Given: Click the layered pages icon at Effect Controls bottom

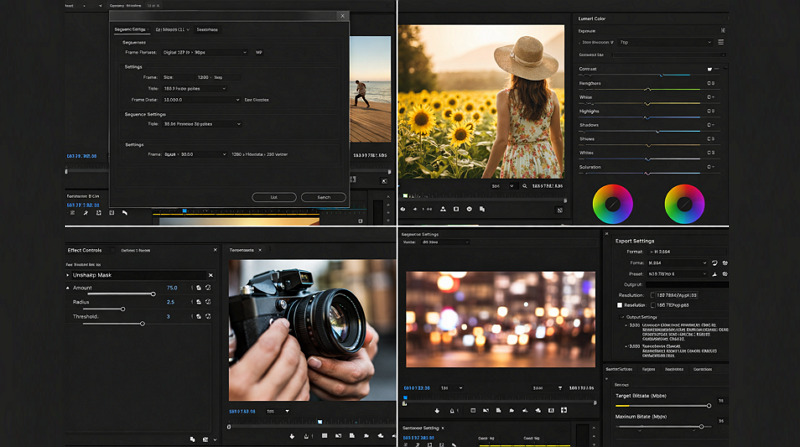Looking at the screenshot, I should [x=192, y=439].
